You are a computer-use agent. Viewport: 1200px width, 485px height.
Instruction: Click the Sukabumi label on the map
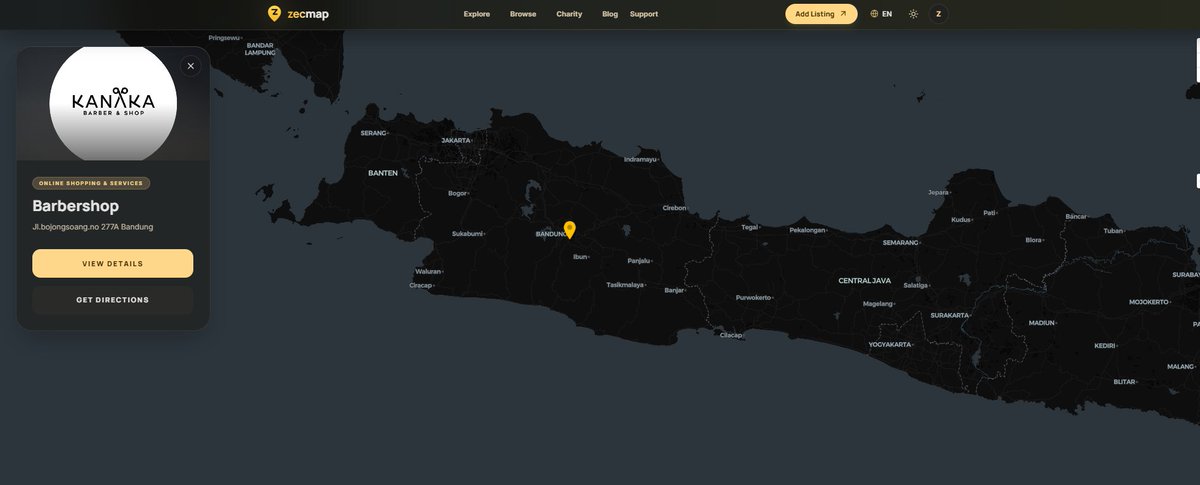[x=467, y=234]
